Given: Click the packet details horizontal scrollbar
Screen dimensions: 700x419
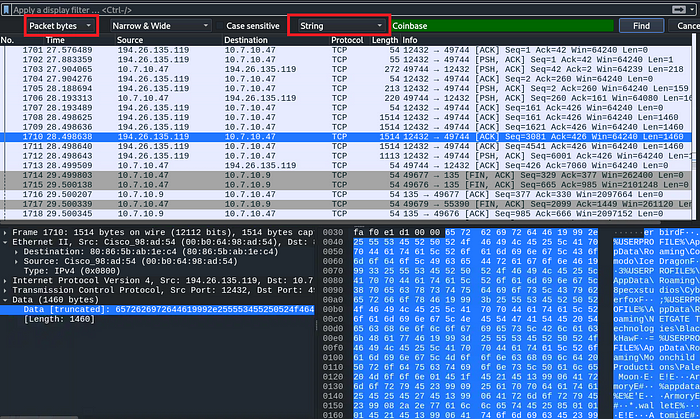Looking at the screenshot, I should coord(40,417).
